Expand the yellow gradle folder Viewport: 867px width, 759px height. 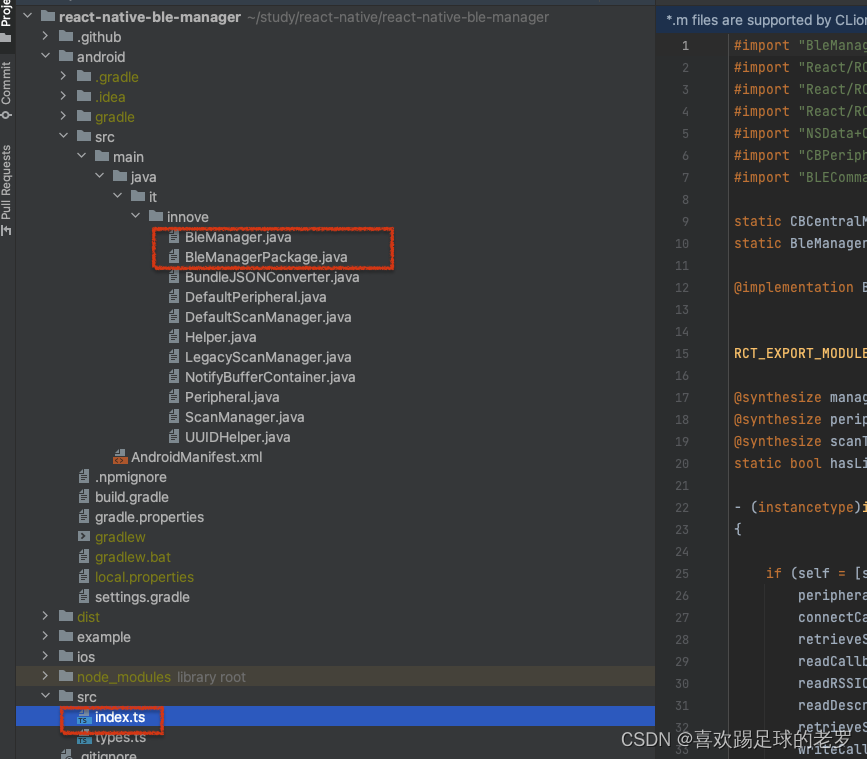pos(63,116)
